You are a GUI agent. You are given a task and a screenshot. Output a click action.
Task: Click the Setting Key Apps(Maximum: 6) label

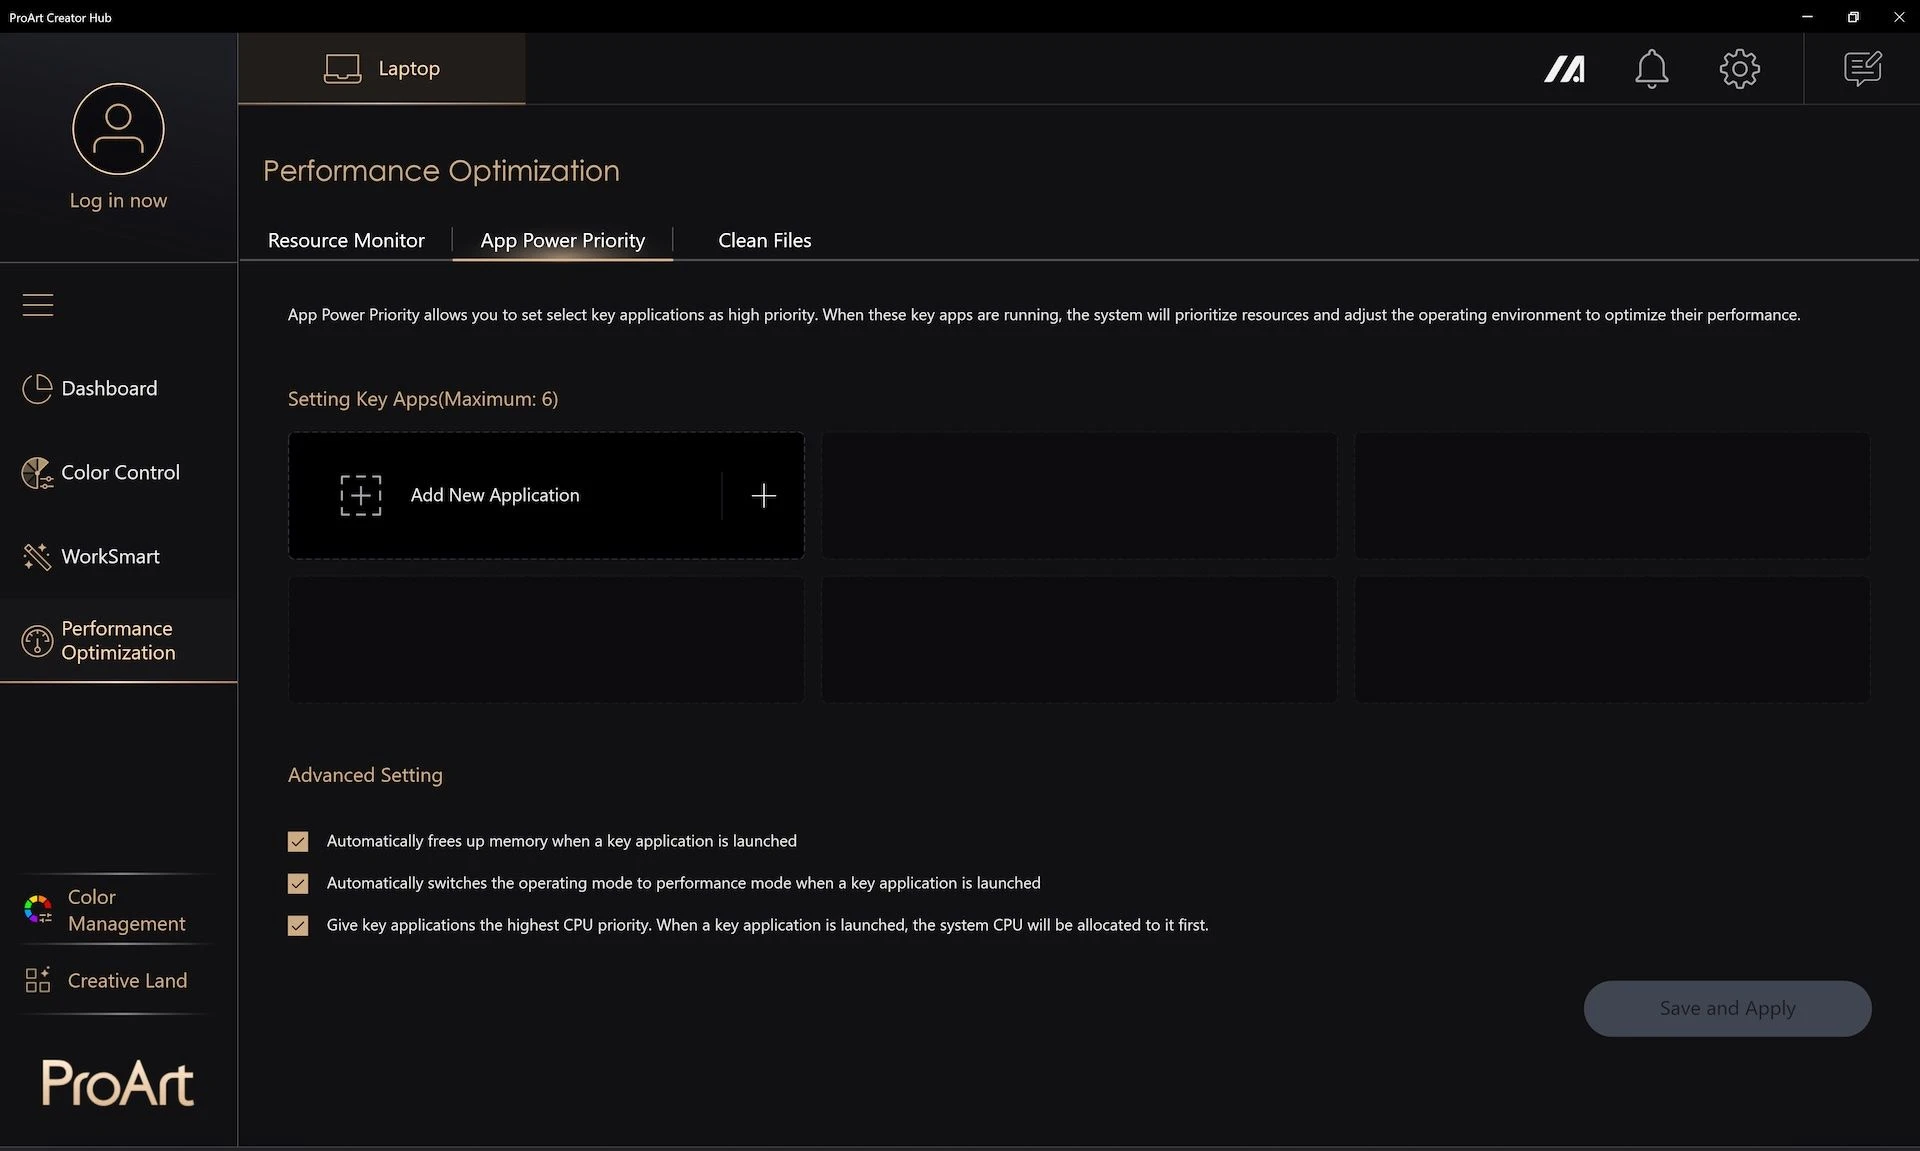tap(423, 399)
